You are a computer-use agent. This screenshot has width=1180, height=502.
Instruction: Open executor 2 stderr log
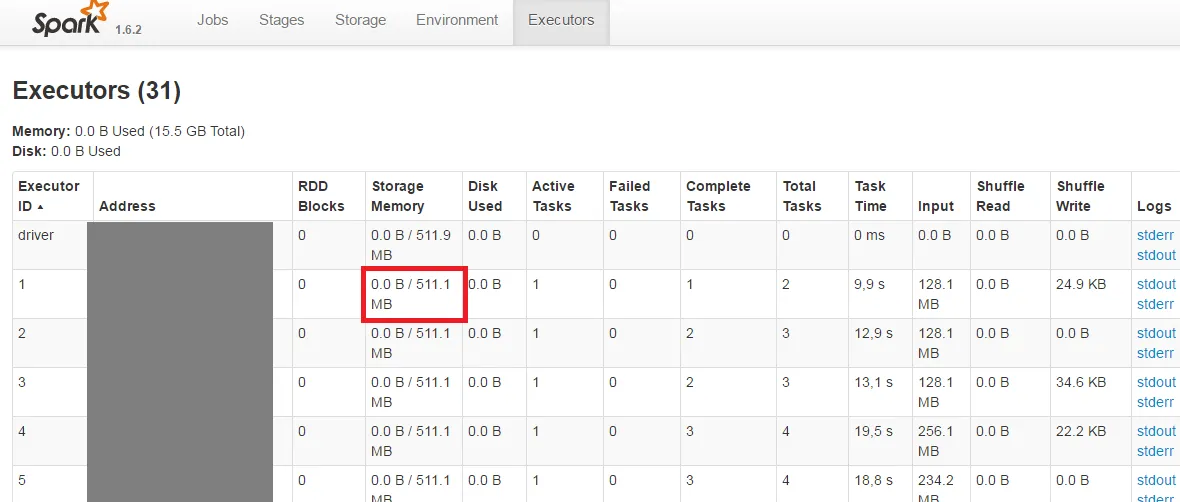(1155, 353)
